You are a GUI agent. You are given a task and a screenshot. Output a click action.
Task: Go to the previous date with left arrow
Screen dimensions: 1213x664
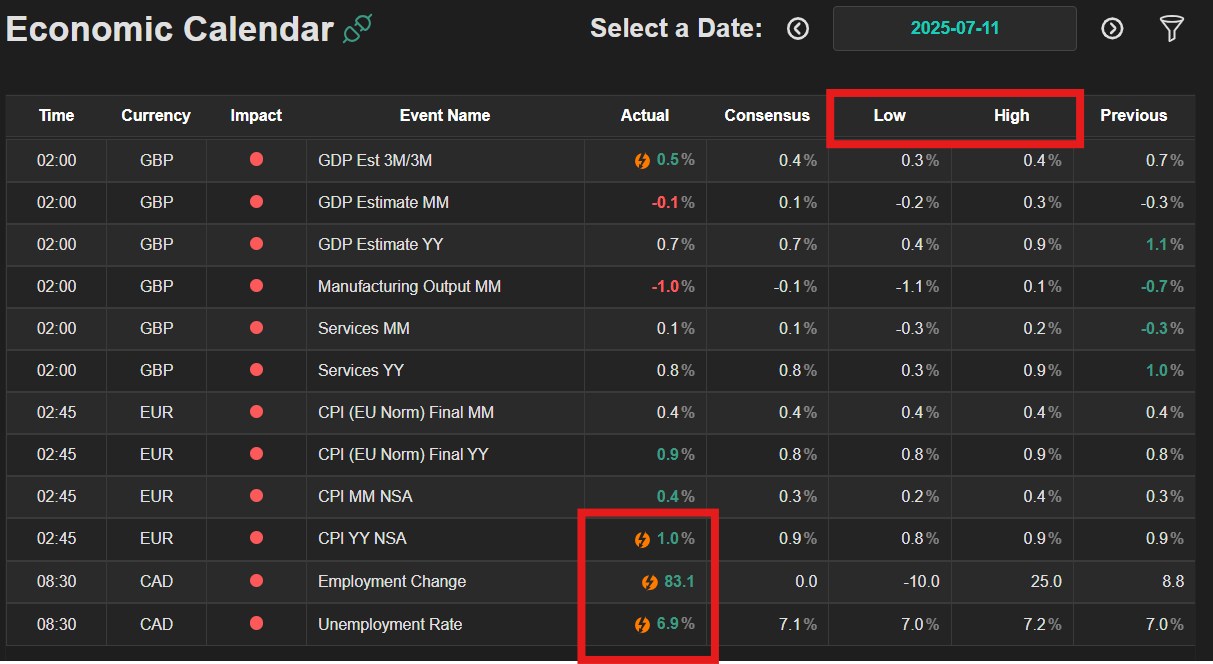pyautogui.click(x=797, y=29)
